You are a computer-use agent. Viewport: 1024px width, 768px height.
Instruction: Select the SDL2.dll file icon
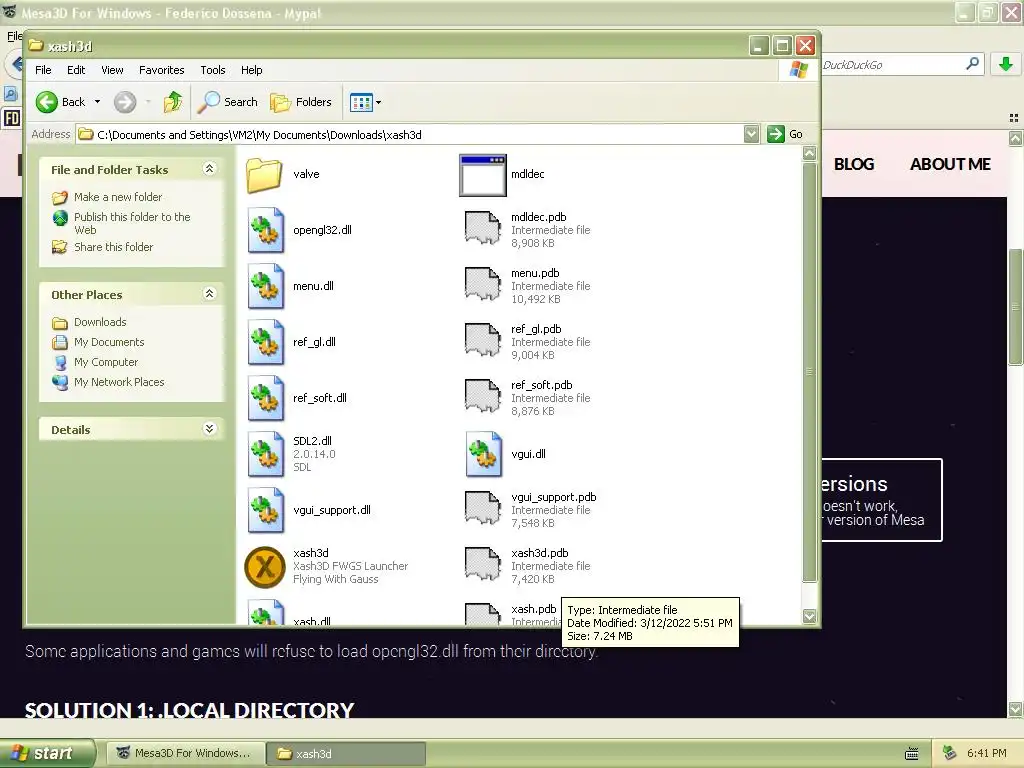(266, 454)
